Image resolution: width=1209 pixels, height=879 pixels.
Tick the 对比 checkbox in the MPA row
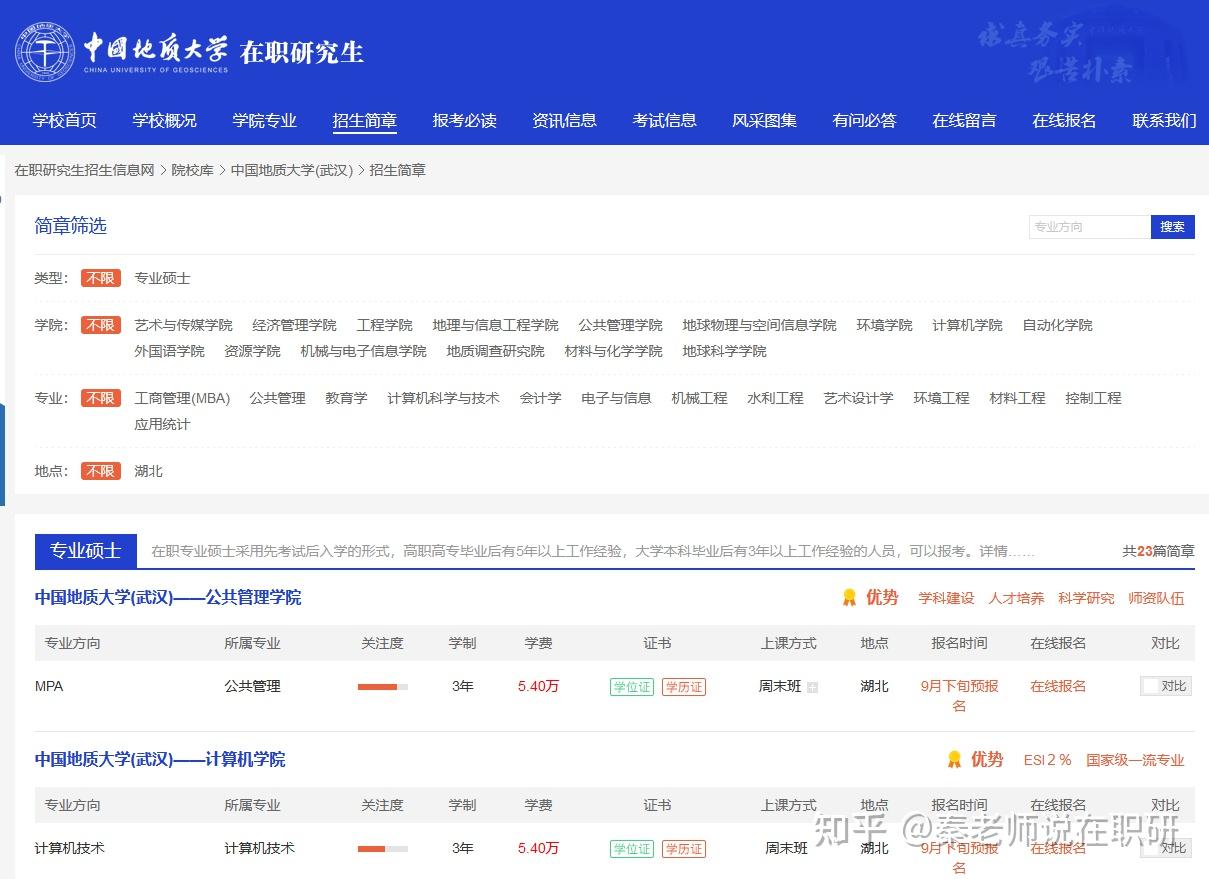(1151, 686)
